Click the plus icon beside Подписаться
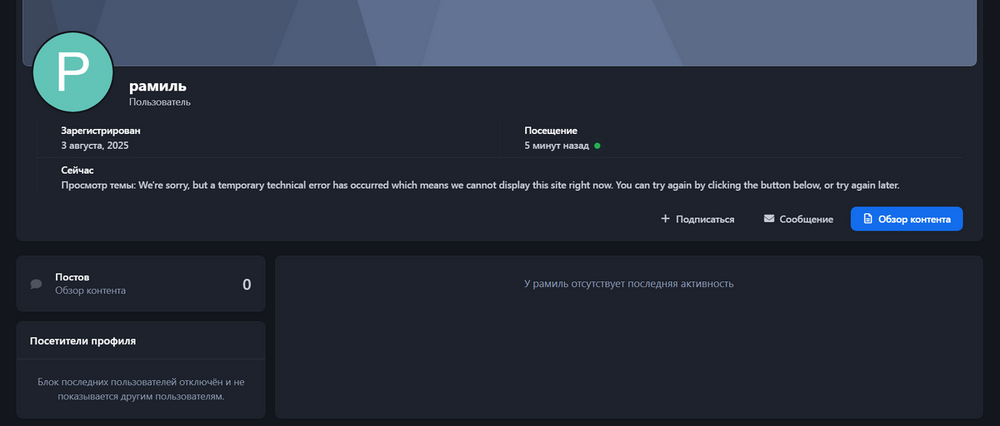This screenshot has height=426, width=1000. point(665,219)
